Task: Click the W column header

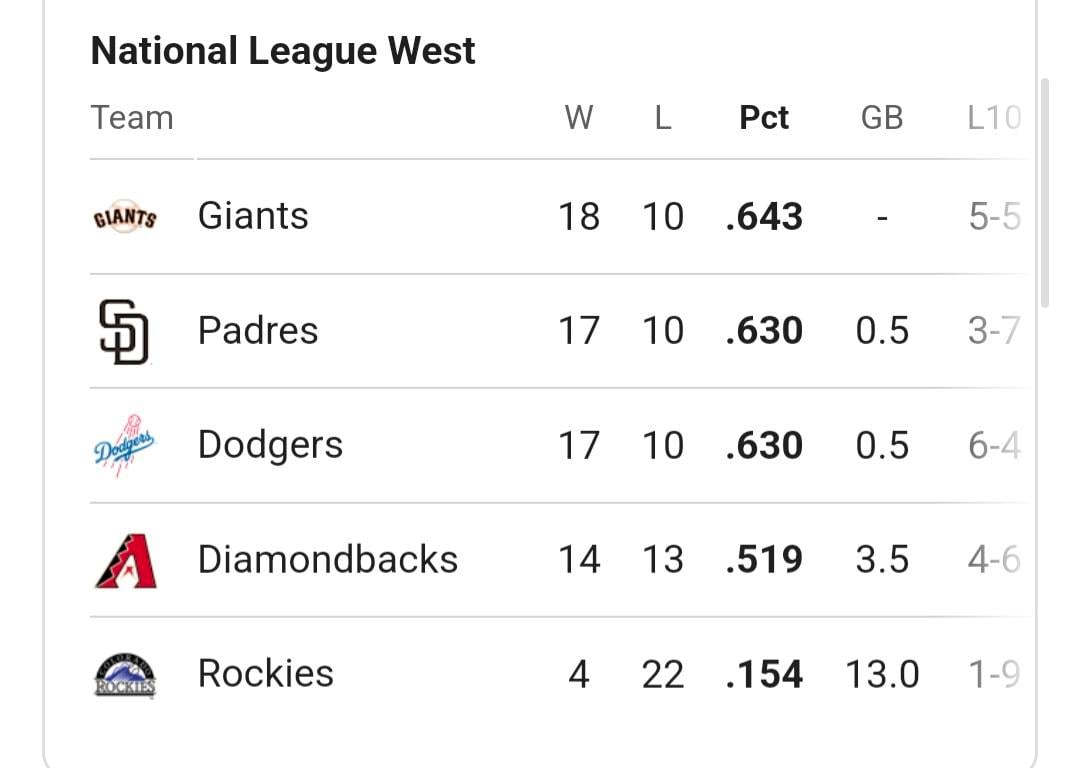Action: pyautogui.click(x=579, y=118)
